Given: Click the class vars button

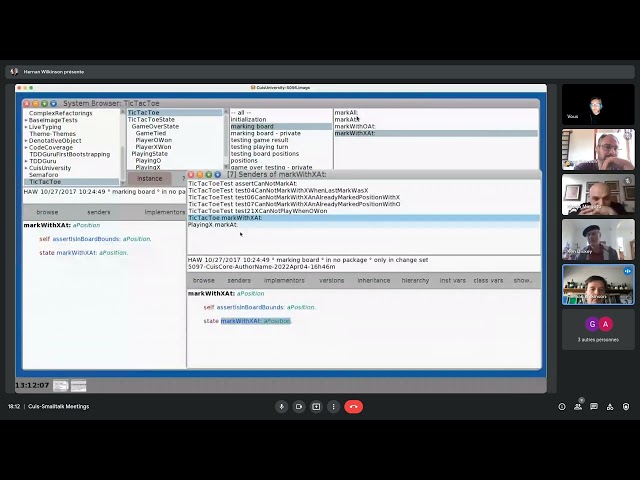Looking at the screenshot, I should click(x=488, y=280).
